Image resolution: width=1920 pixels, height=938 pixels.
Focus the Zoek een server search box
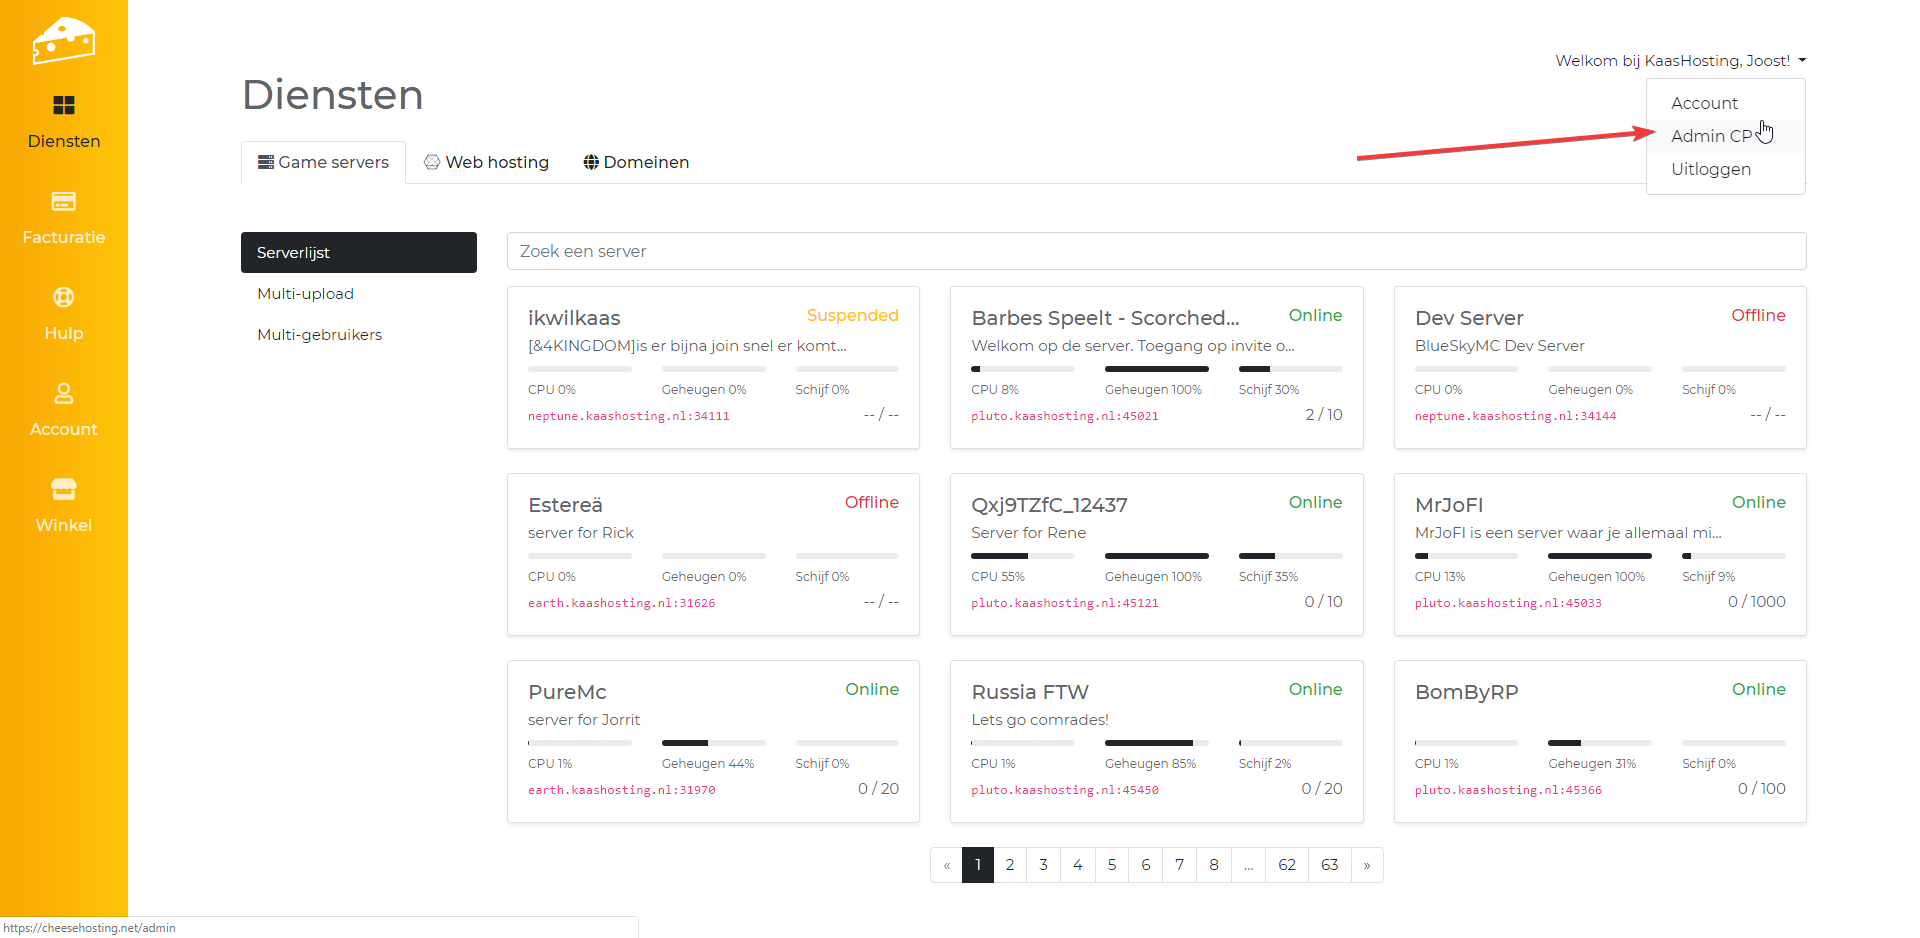tap(1156, 251)
